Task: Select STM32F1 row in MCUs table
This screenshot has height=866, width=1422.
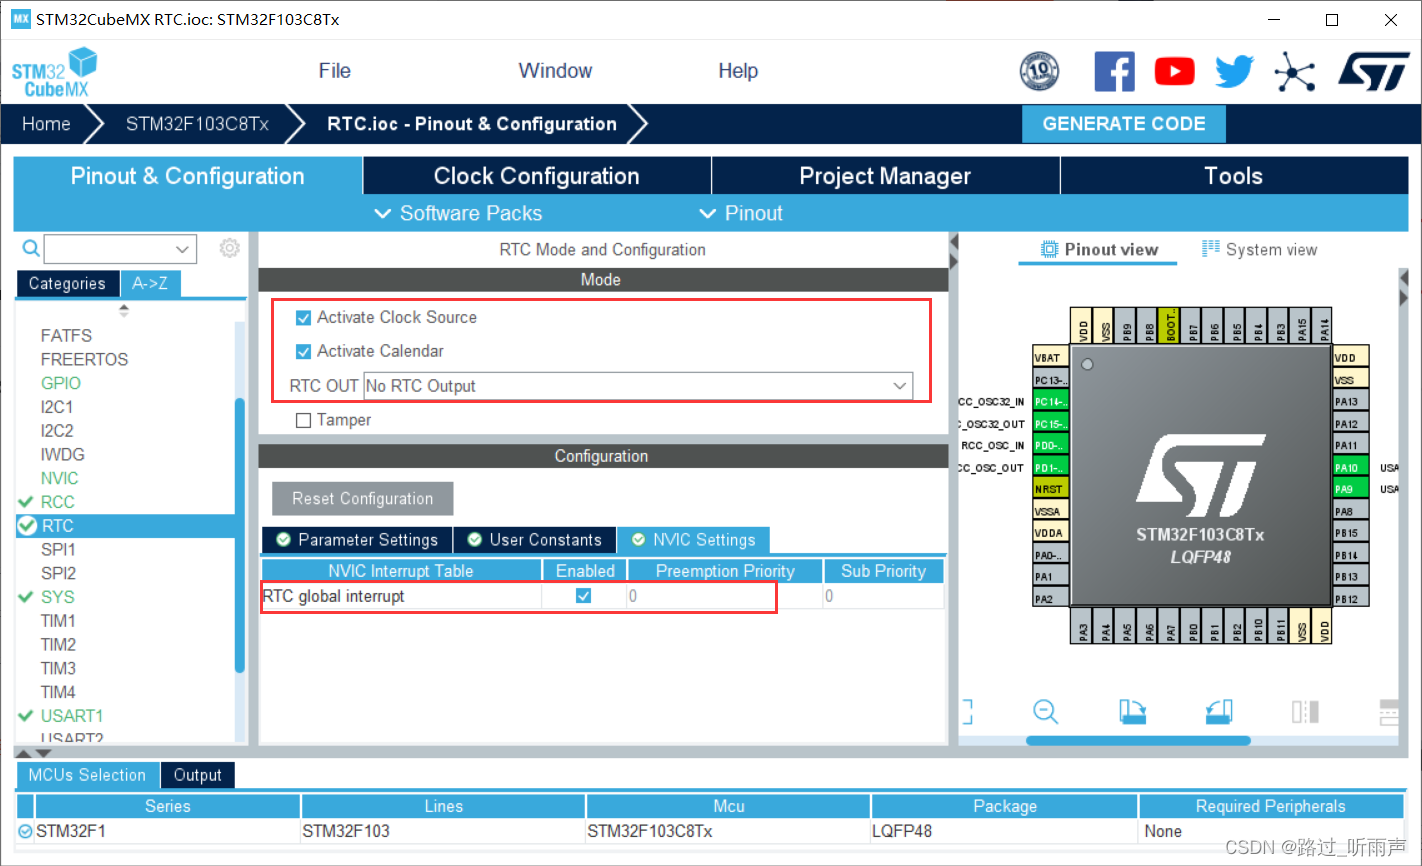Action: [710, 831]
